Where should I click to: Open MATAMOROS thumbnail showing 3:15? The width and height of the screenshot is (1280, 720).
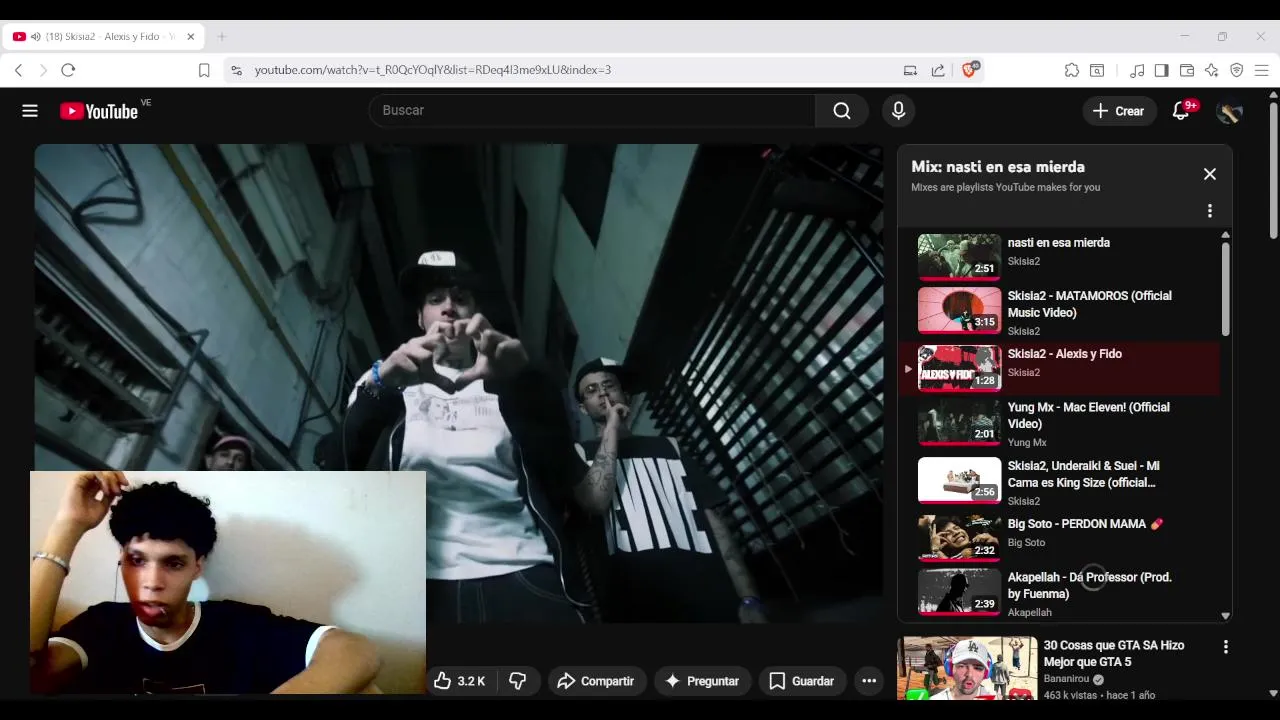(959, 310)
